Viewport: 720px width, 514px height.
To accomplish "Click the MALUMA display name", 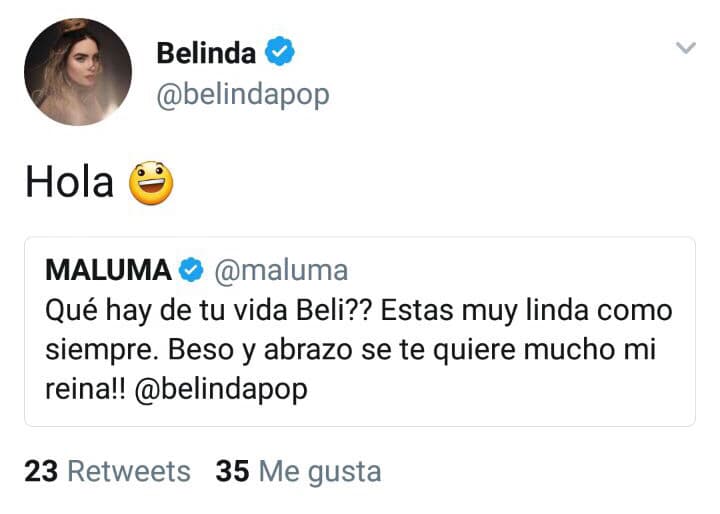I will [x=108, y=270].
